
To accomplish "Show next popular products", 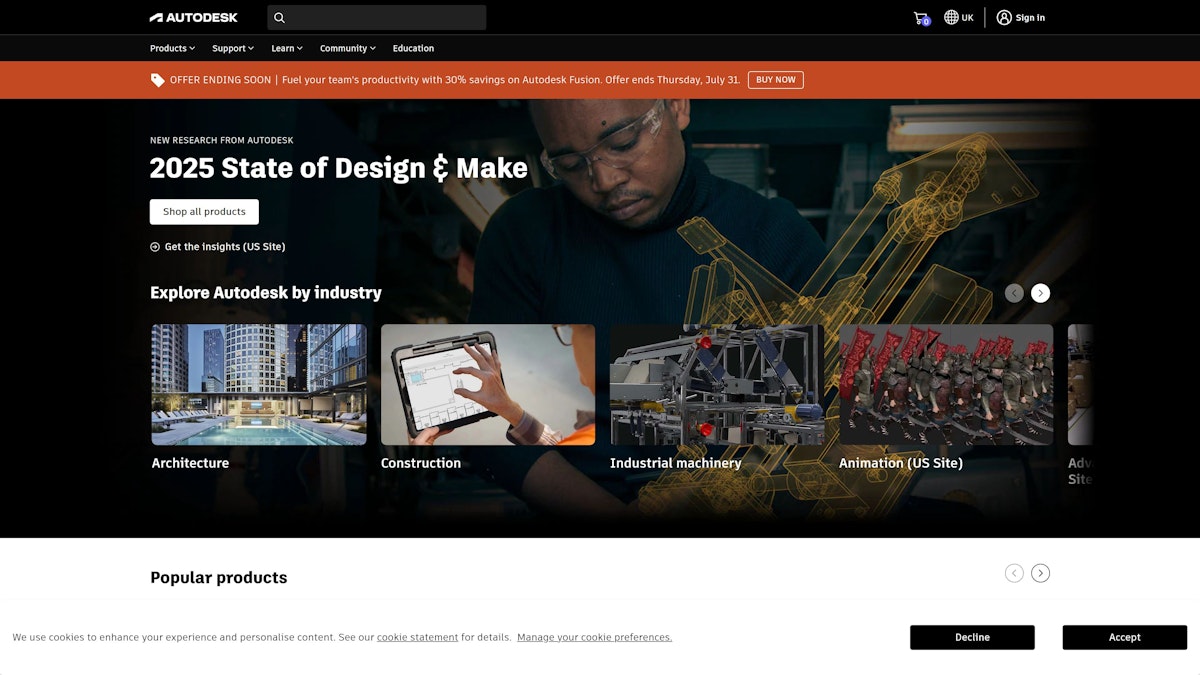I will (1041, 573).
